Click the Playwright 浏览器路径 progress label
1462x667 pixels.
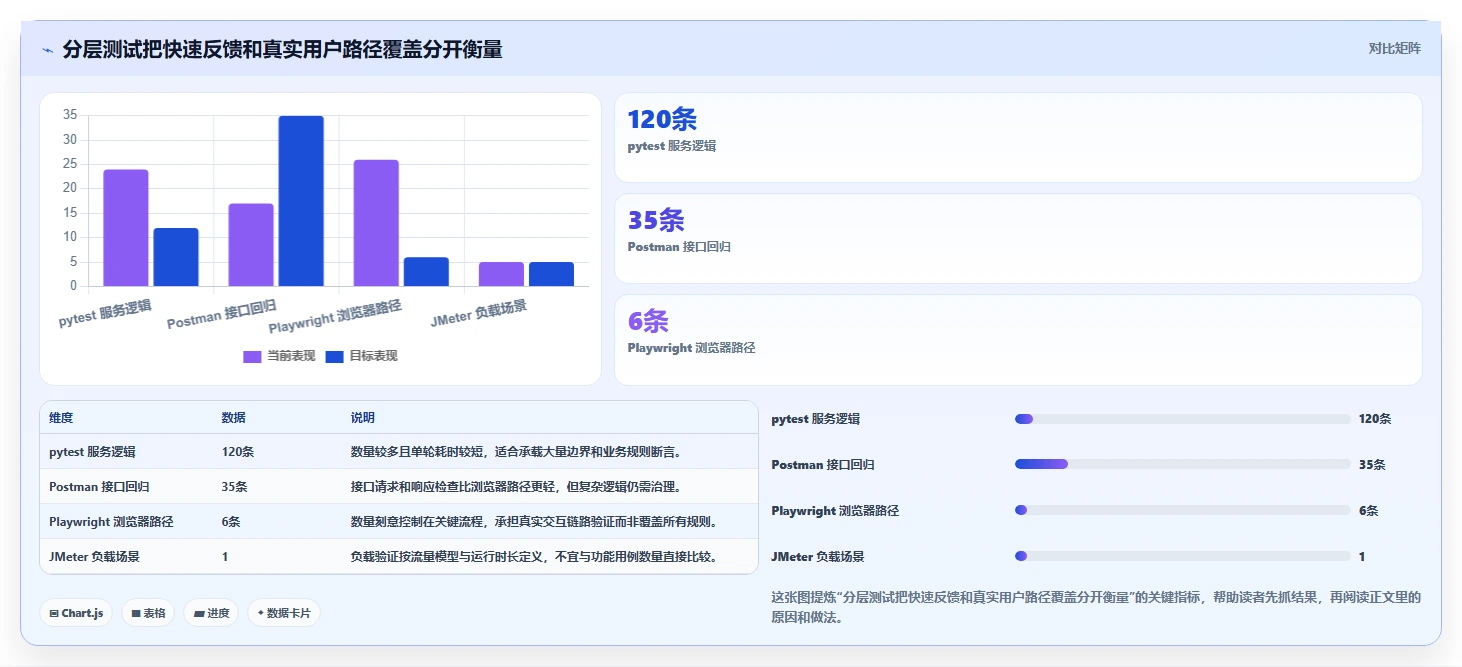point(835,511)
